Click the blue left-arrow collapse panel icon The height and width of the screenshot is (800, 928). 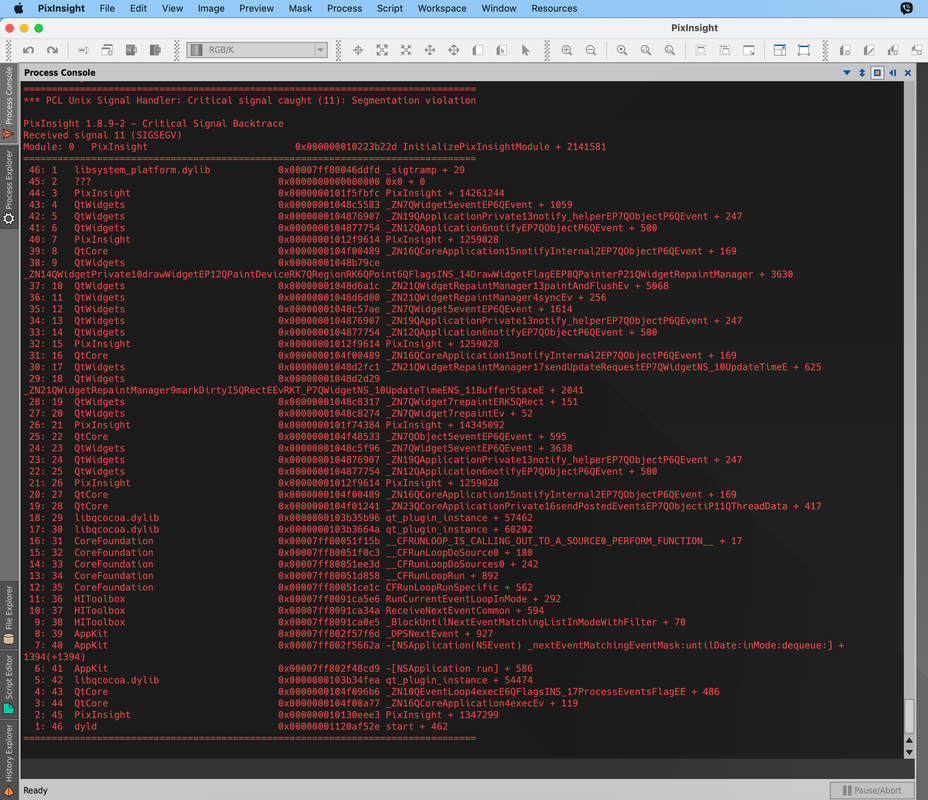coord(893,73)
